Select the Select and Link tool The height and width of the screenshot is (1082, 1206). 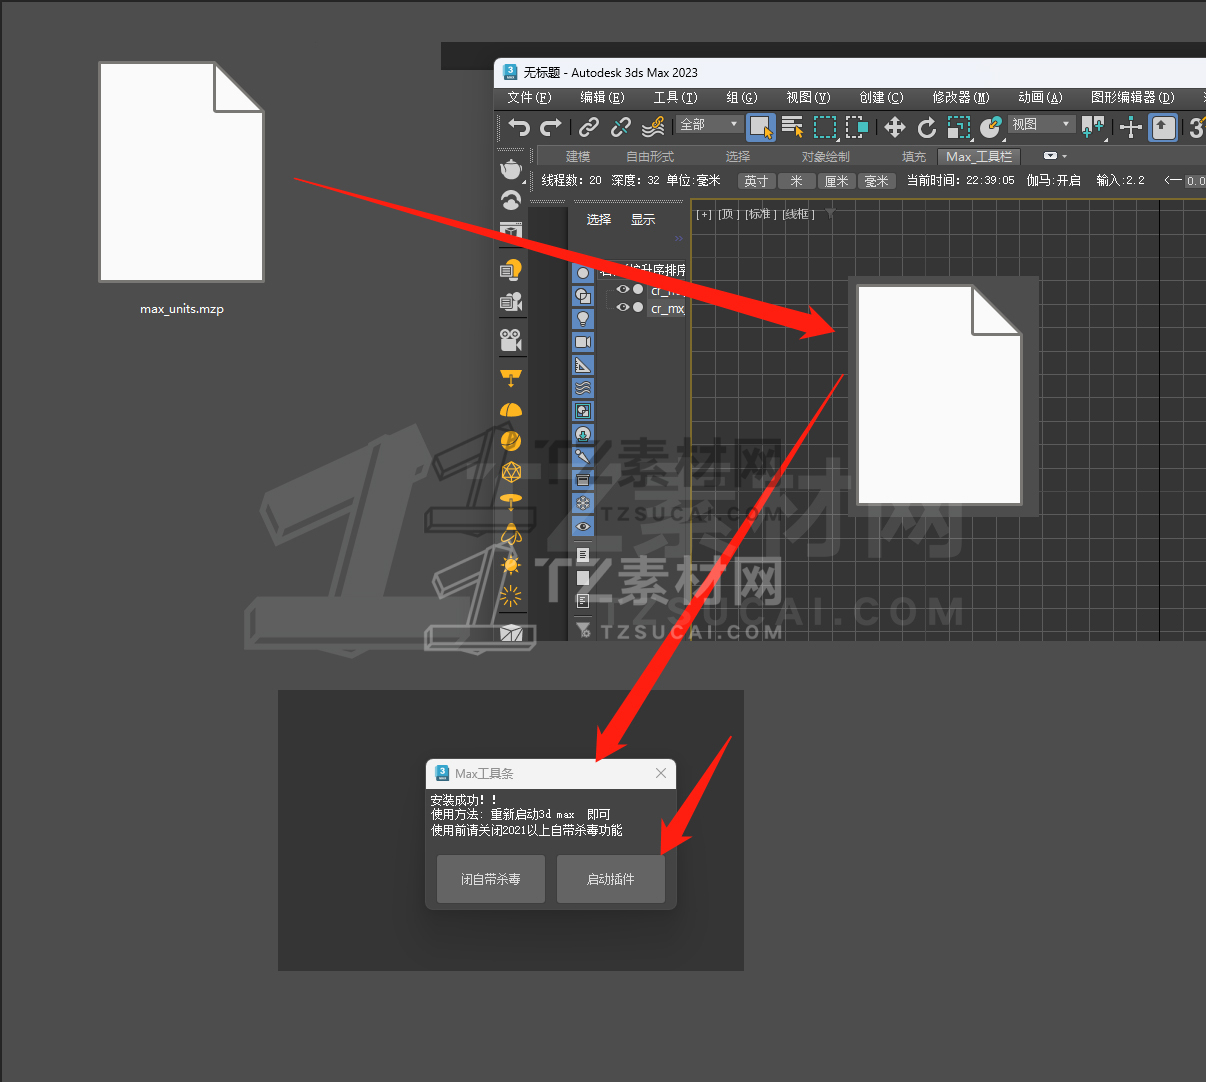click(589, 127)
